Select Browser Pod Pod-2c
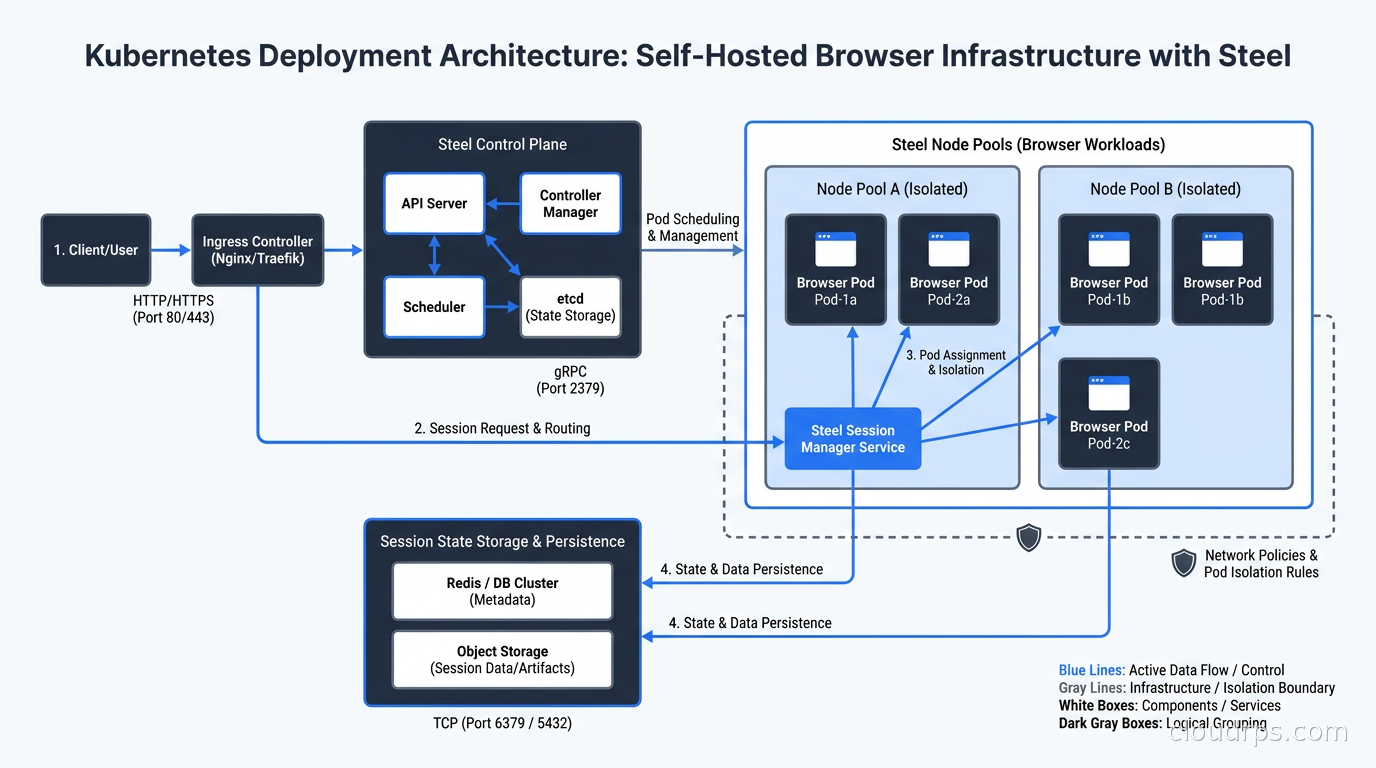Image resolution: width=1376 pixels, height=768 pixels. pos(1109,414)
